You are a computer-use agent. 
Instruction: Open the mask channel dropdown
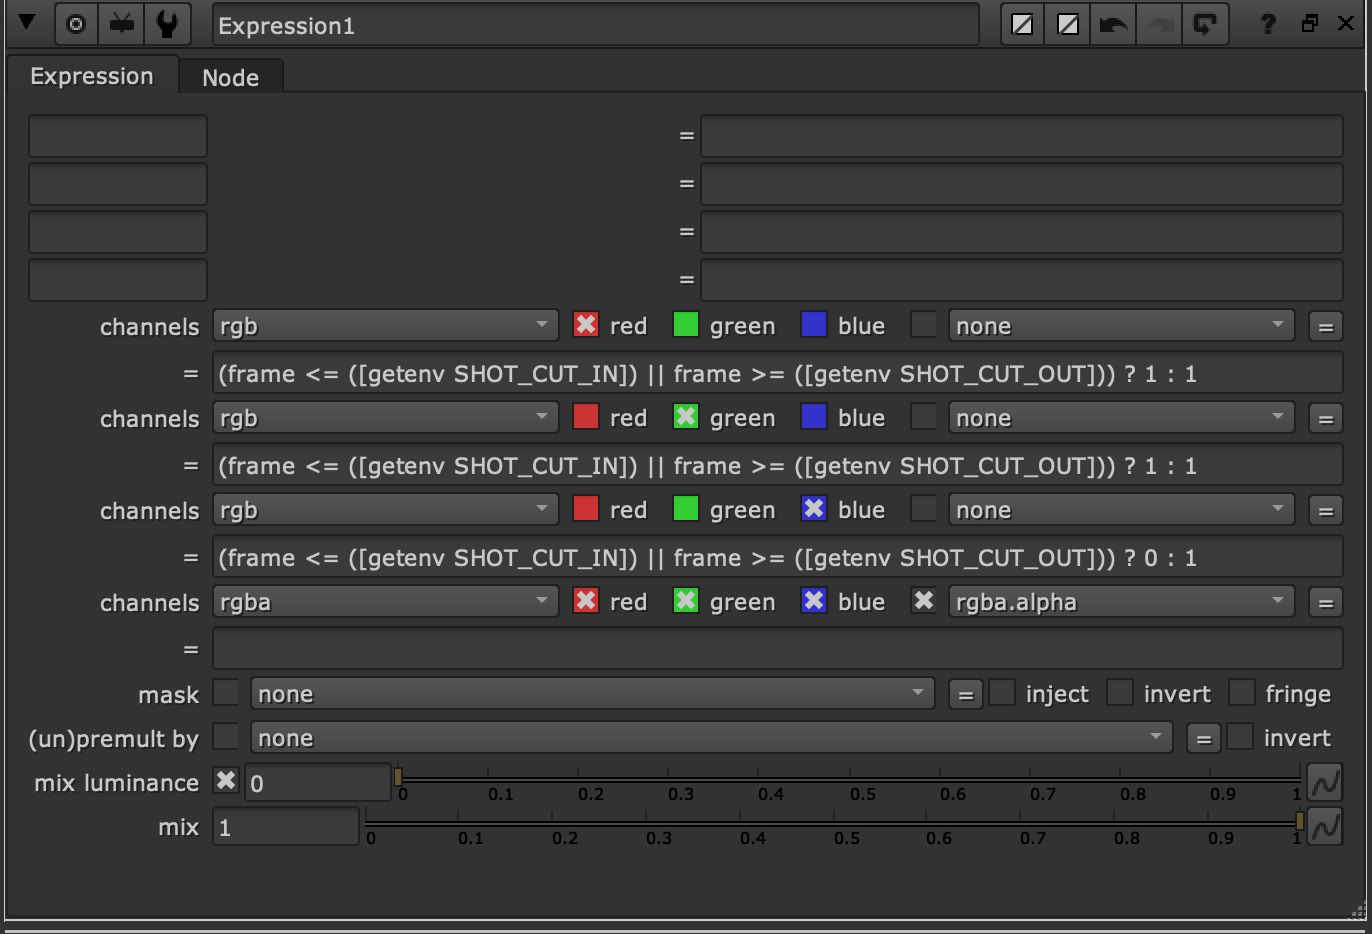coord(592,694)
